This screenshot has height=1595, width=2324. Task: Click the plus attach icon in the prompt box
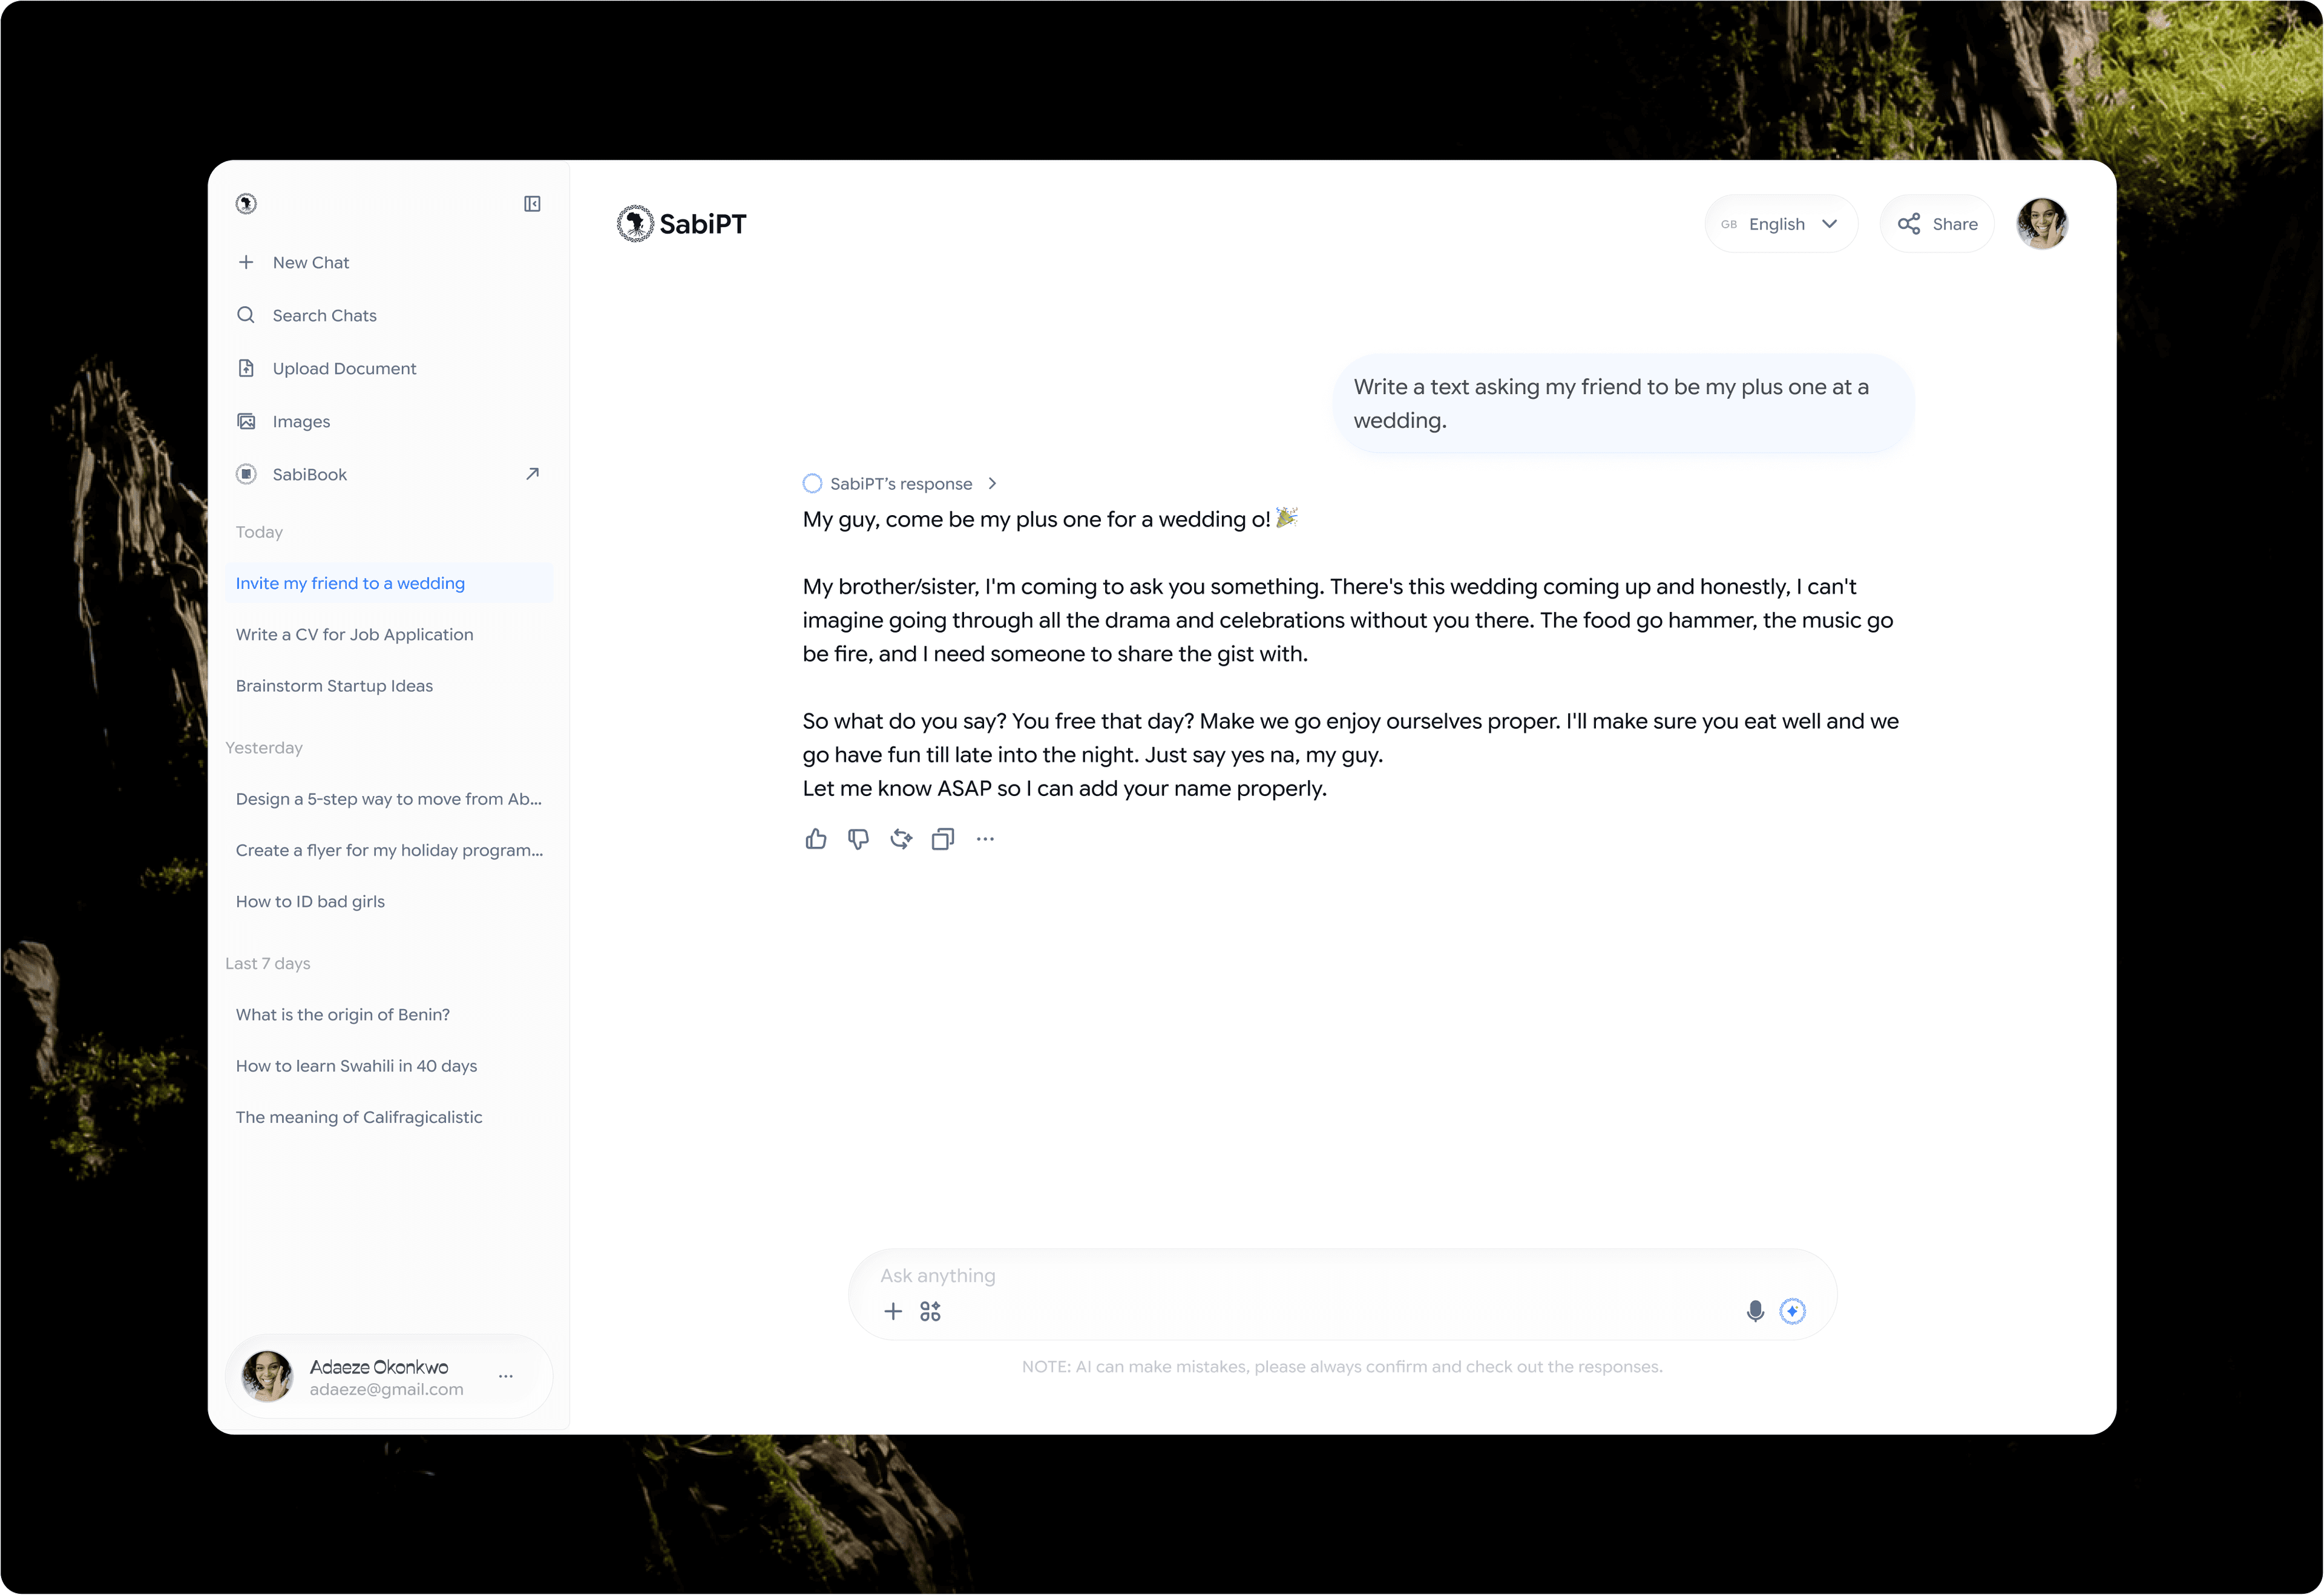pyautogui.click(x=893, y=1311)
